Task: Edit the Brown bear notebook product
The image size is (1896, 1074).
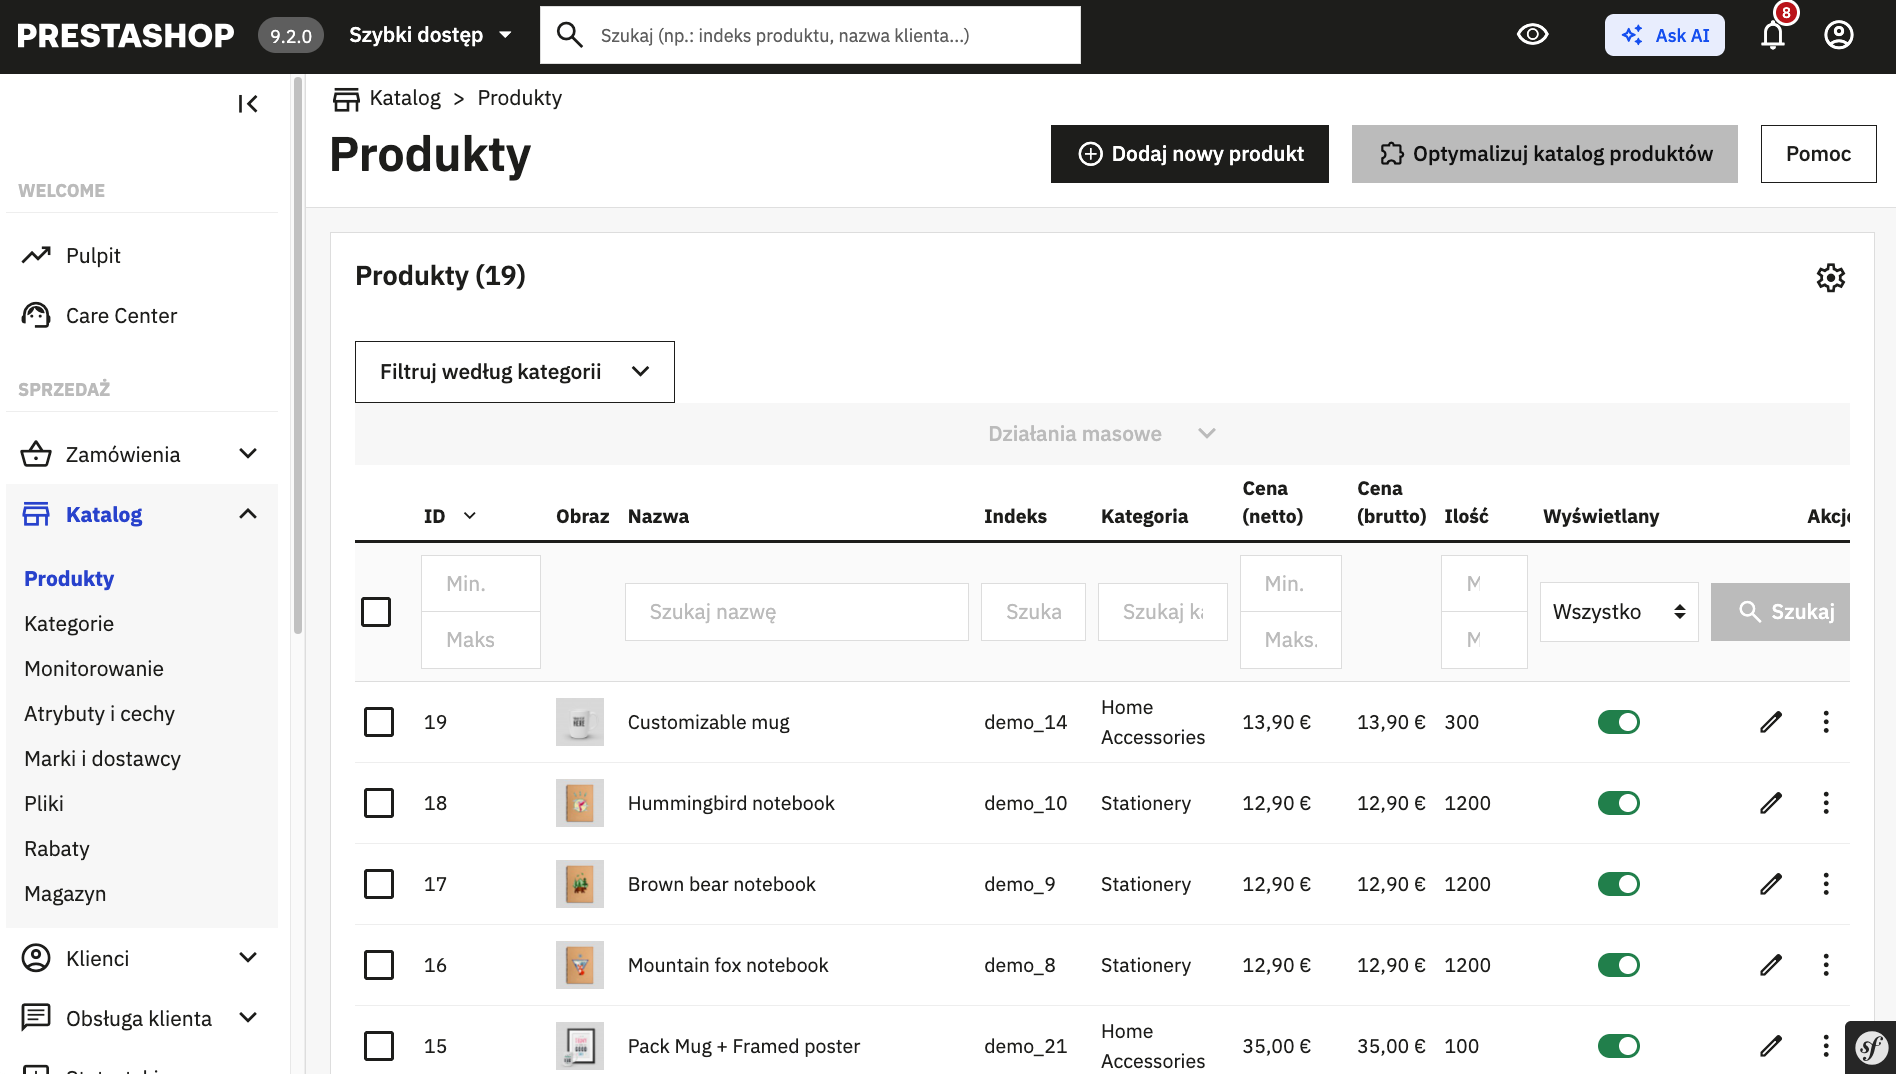Action: (1771, 884)
